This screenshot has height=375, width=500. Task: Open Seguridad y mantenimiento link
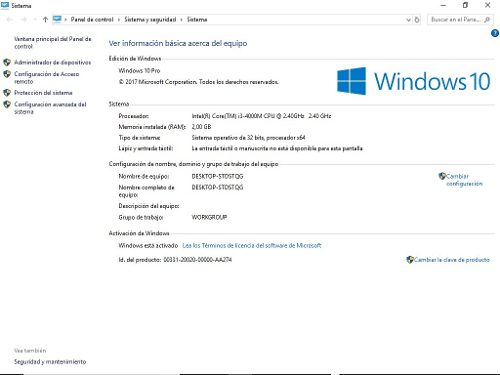coord(50,362)
